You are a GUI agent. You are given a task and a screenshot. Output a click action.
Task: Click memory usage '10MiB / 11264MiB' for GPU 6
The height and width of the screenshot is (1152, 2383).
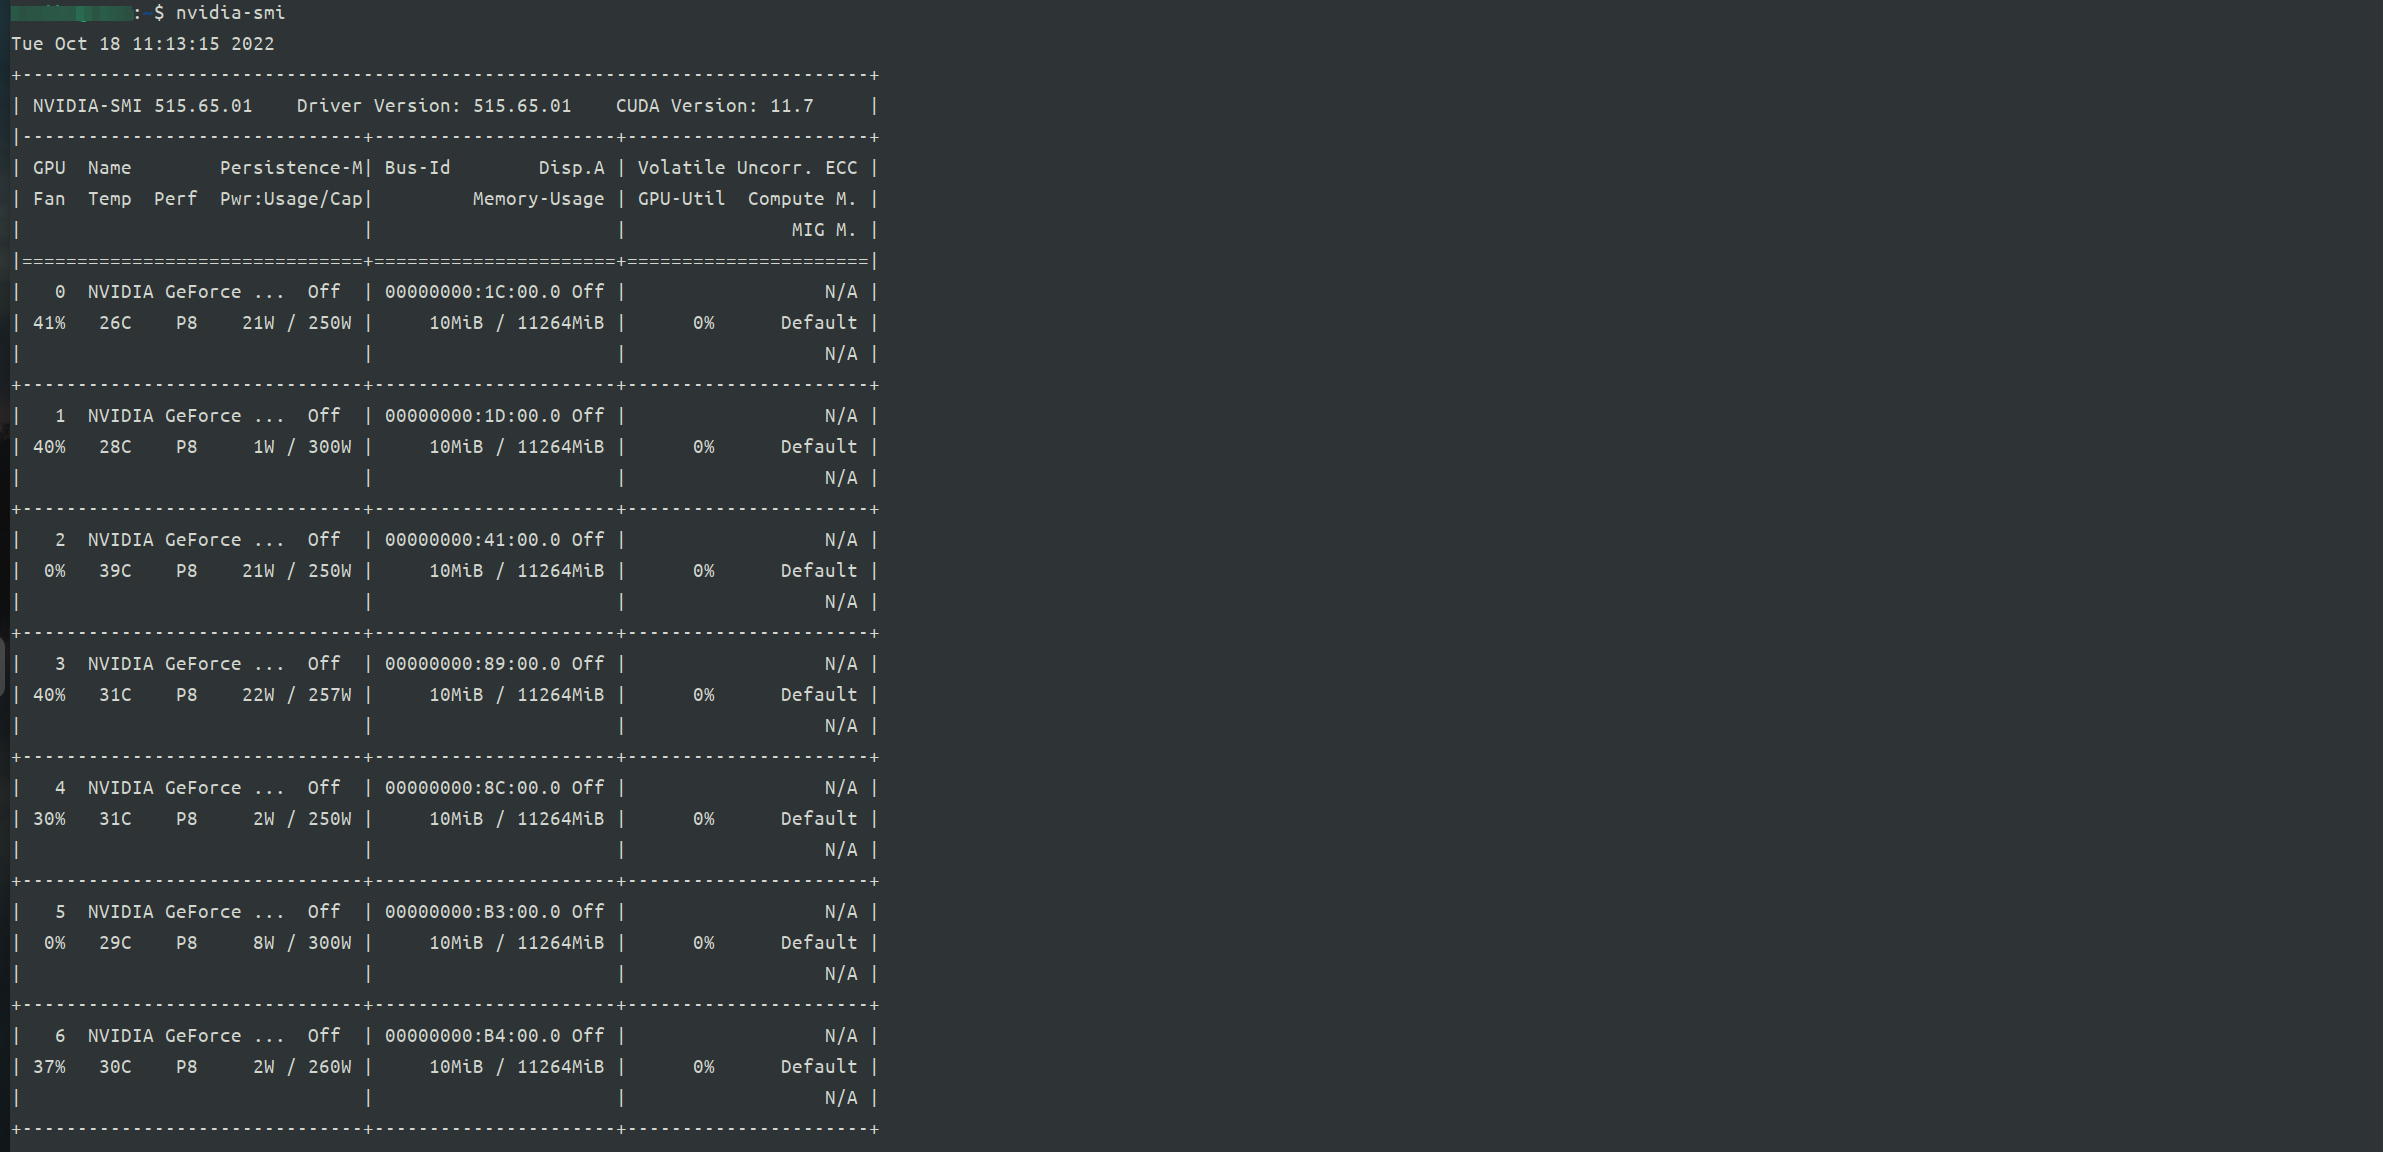(517, 1067)
